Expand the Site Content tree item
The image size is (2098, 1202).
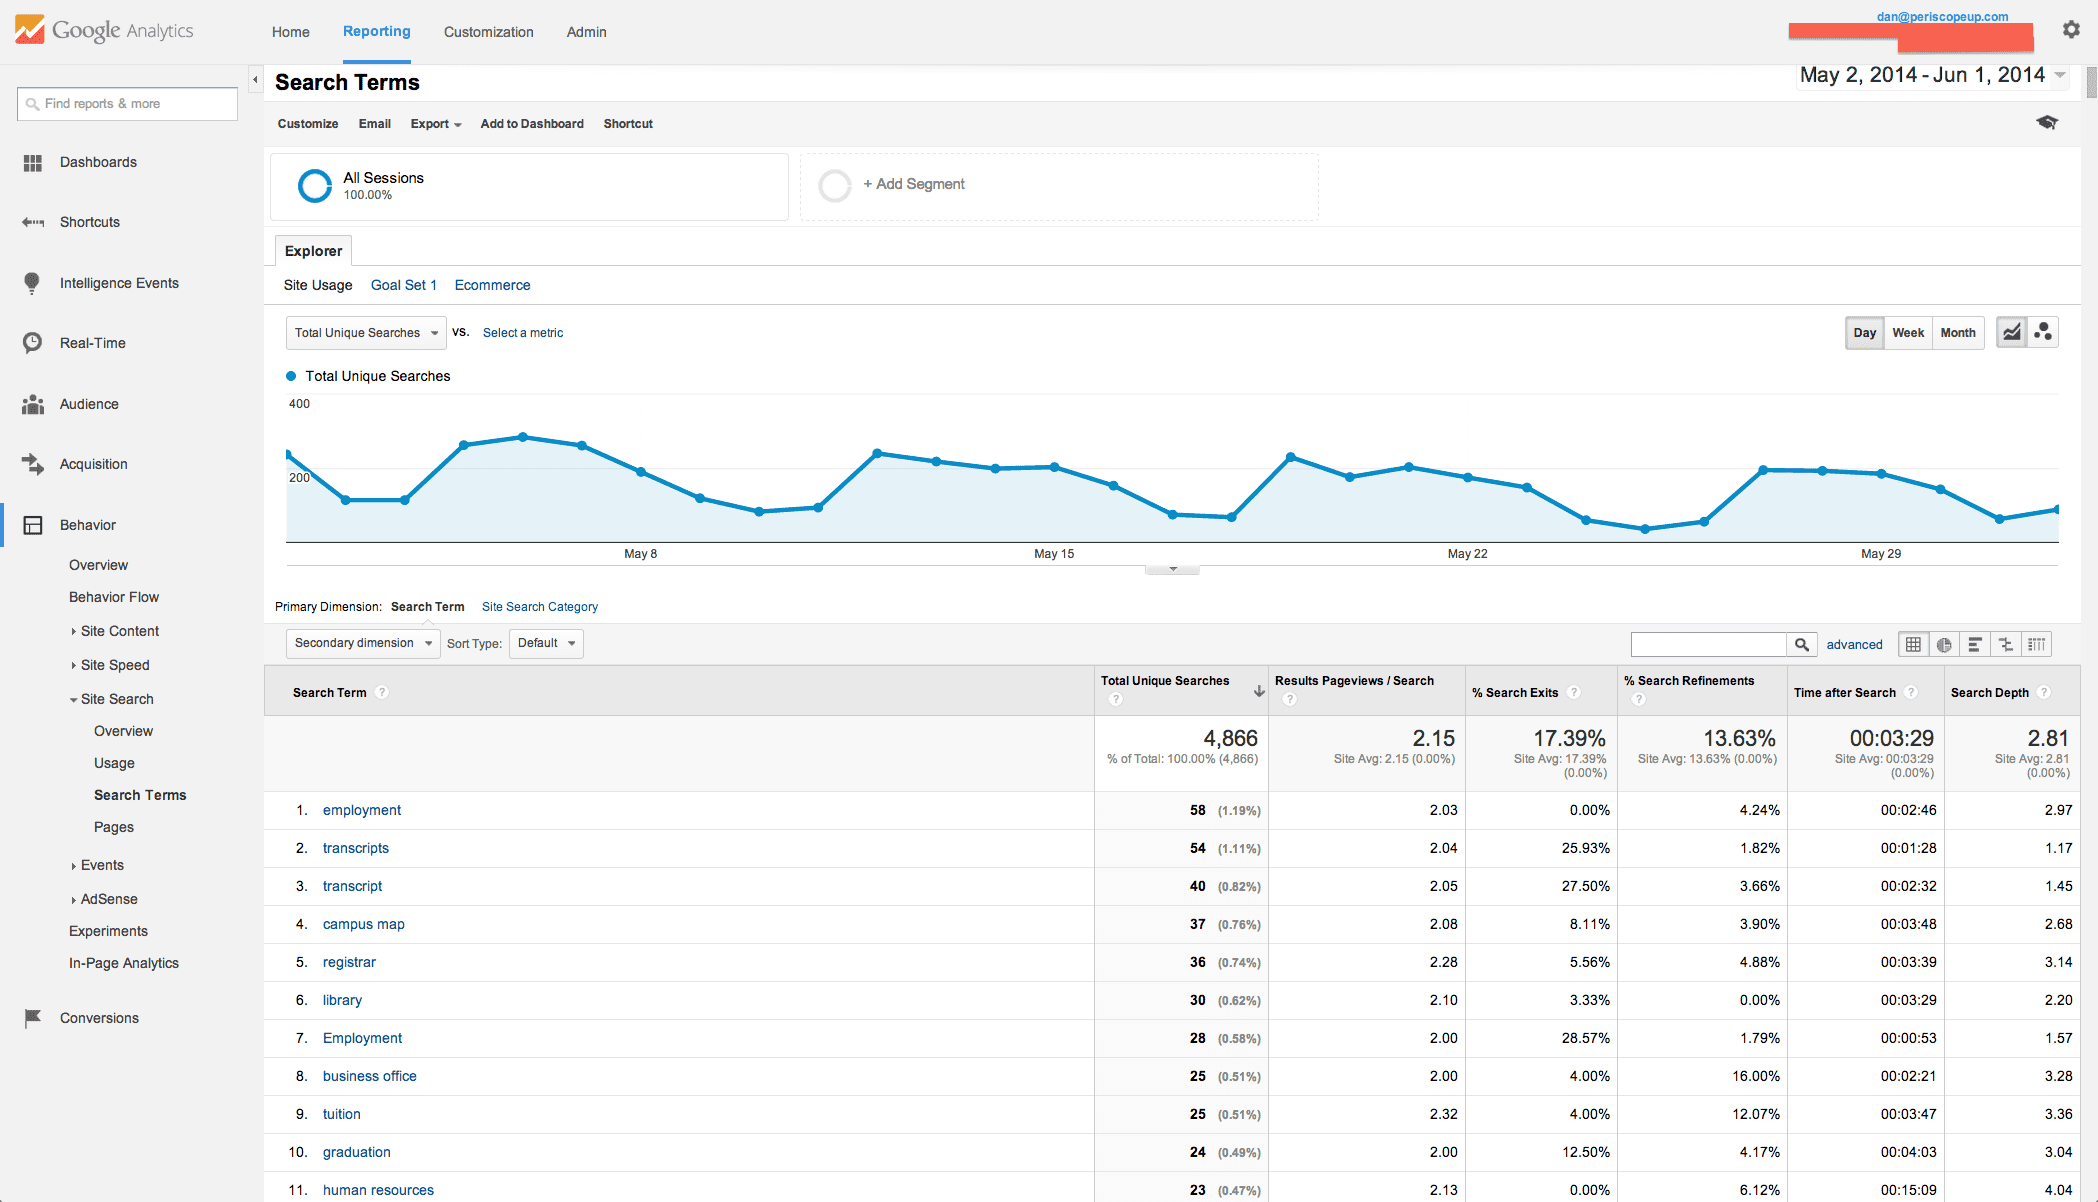pyautogui.click(x=73, y=631)
